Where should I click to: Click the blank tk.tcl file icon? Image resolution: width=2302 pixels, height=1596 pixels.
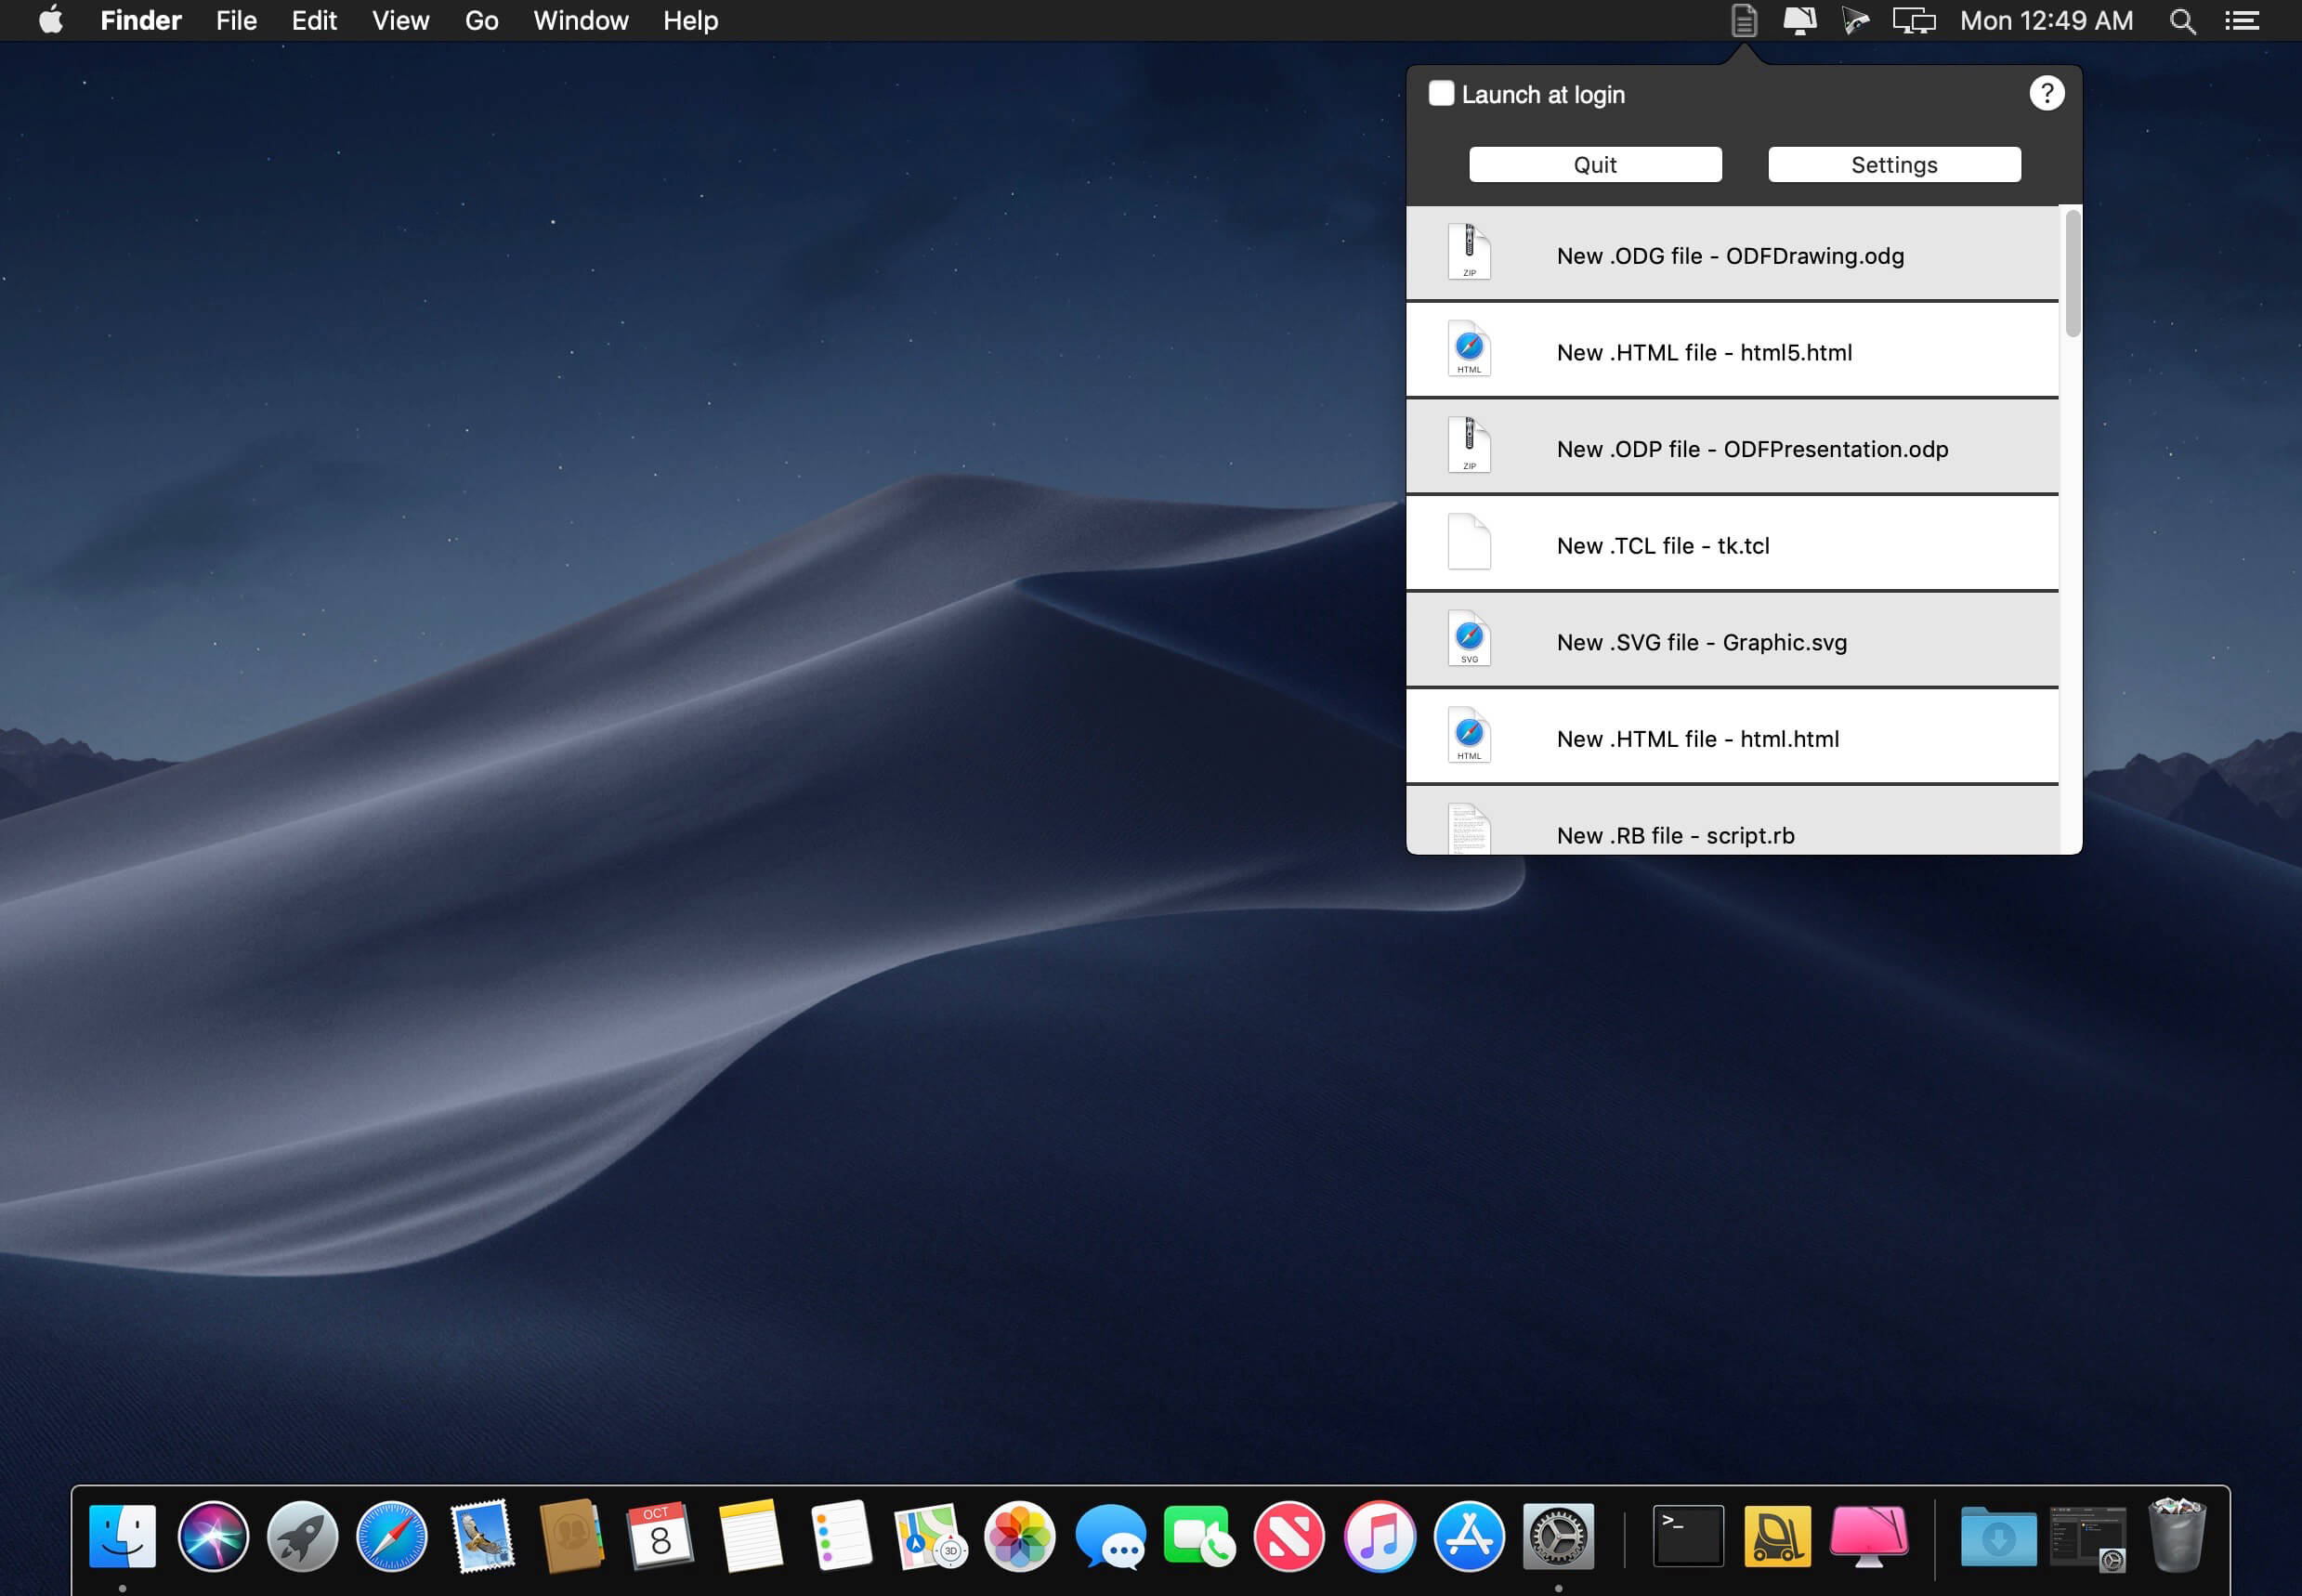[x=1469, y=542]
